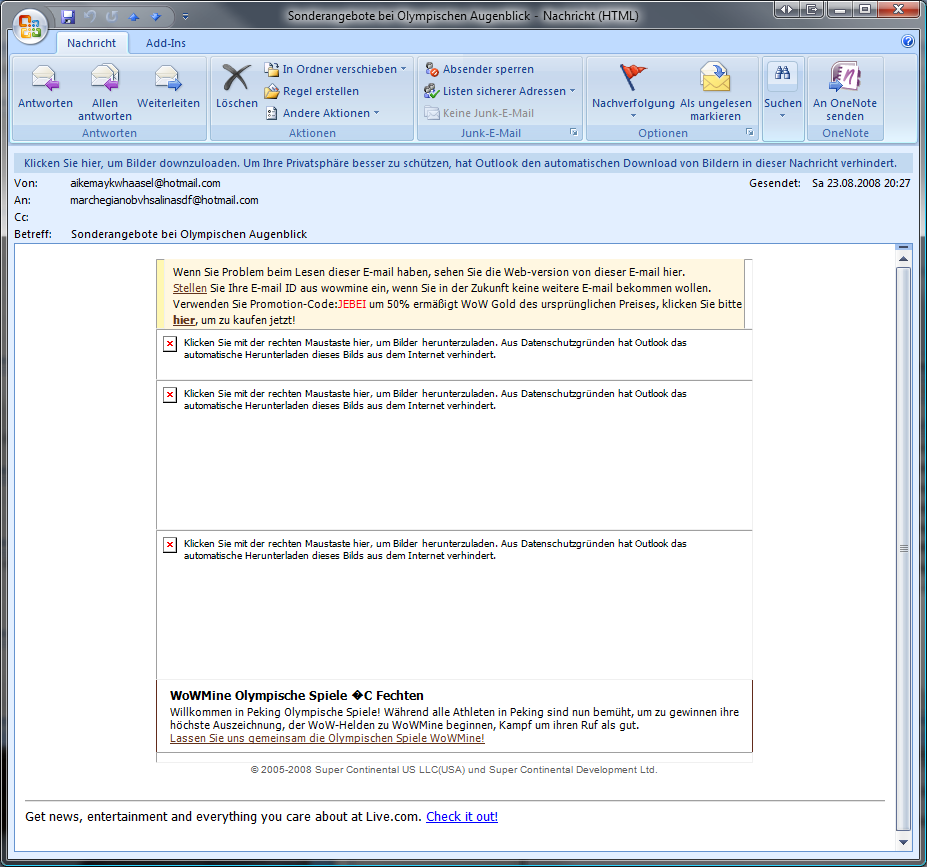Expand the Andere Aktionen menu
The height and width of the screenshot is (867, 927).
click(x=322, y=113)
